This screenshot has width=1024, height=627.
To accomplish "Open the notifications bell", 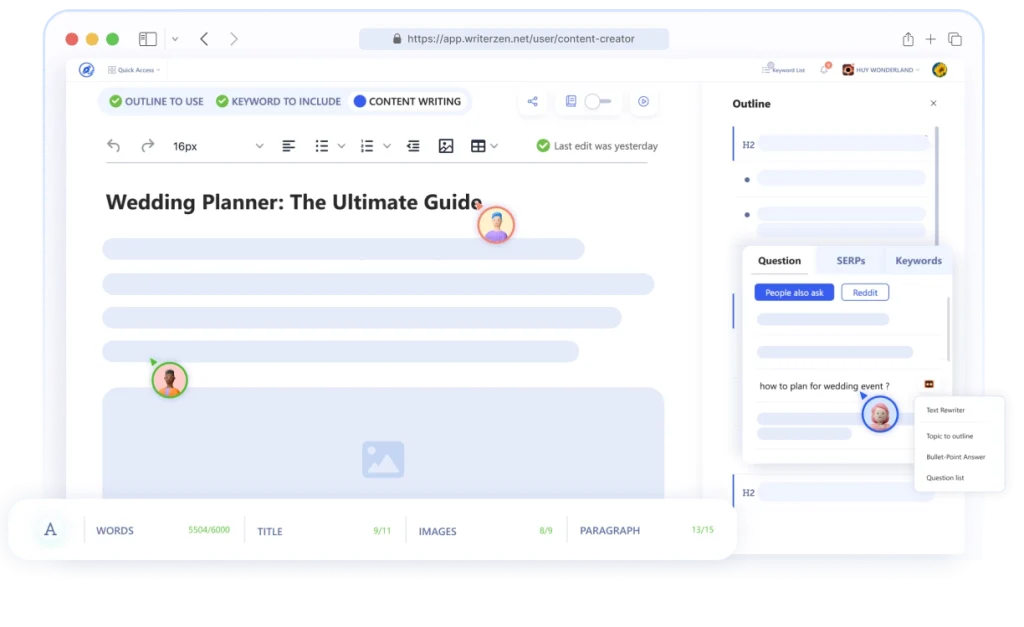I will pyautogui.click(x=825, y=69).
